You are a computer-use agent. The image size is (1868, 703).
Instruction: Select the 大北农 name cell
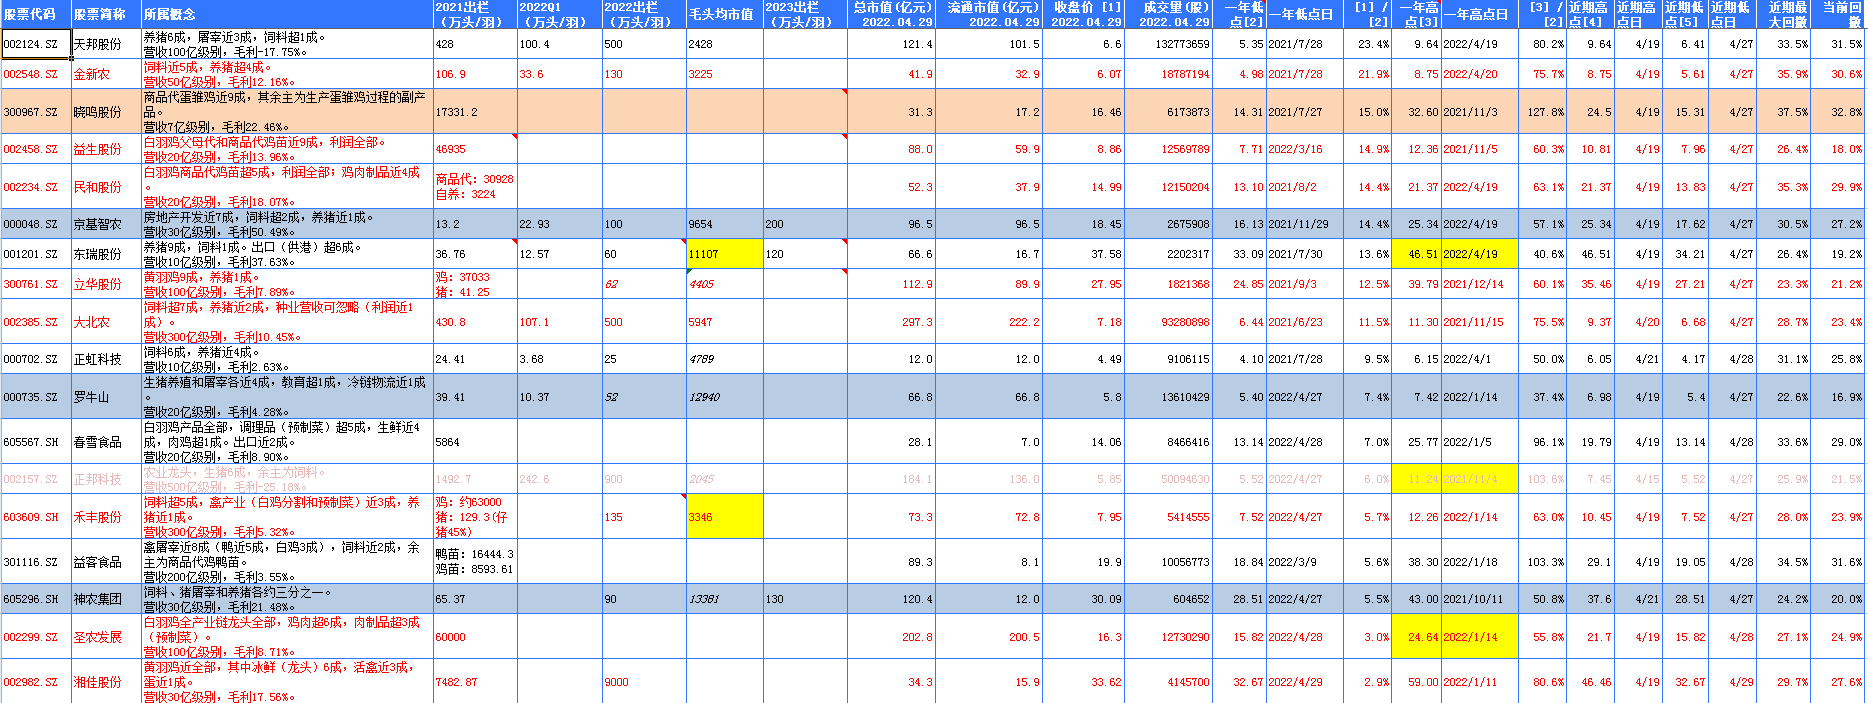tap(106, 322)
